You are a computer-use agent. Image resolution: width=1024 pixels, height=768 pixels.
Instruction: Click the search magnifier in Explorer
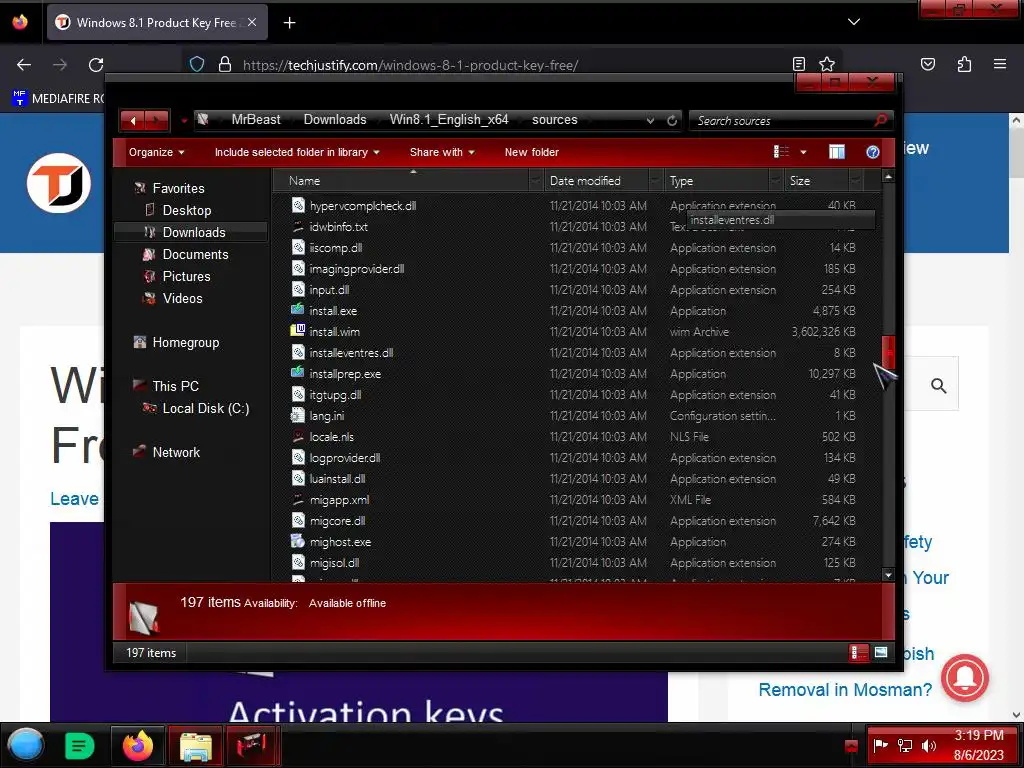[880, 121]
